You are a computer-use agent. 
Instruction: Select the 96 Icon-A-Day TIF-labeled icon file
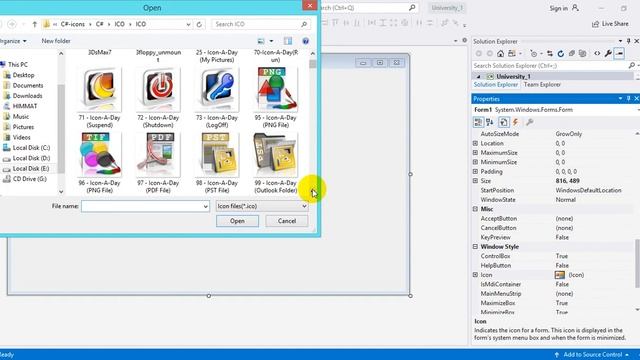(x=100, y=163)
